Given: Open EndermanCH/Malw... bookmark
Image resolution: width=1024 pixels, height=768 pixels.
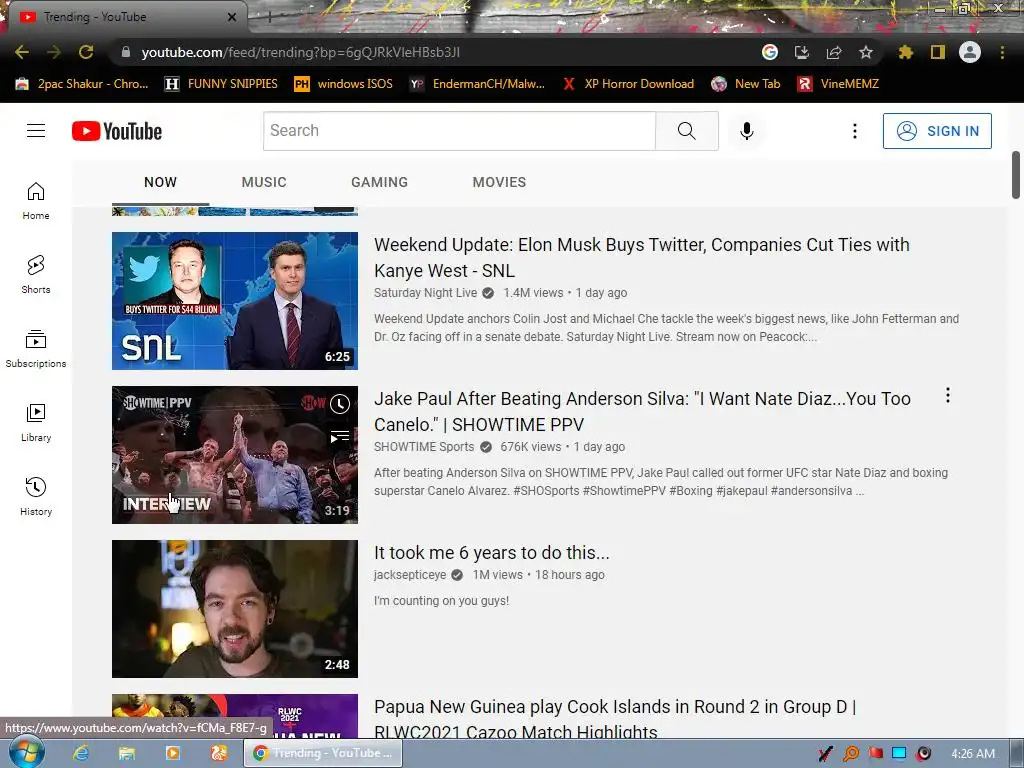Looking at the screenshot, I should (x=477, y=84).
